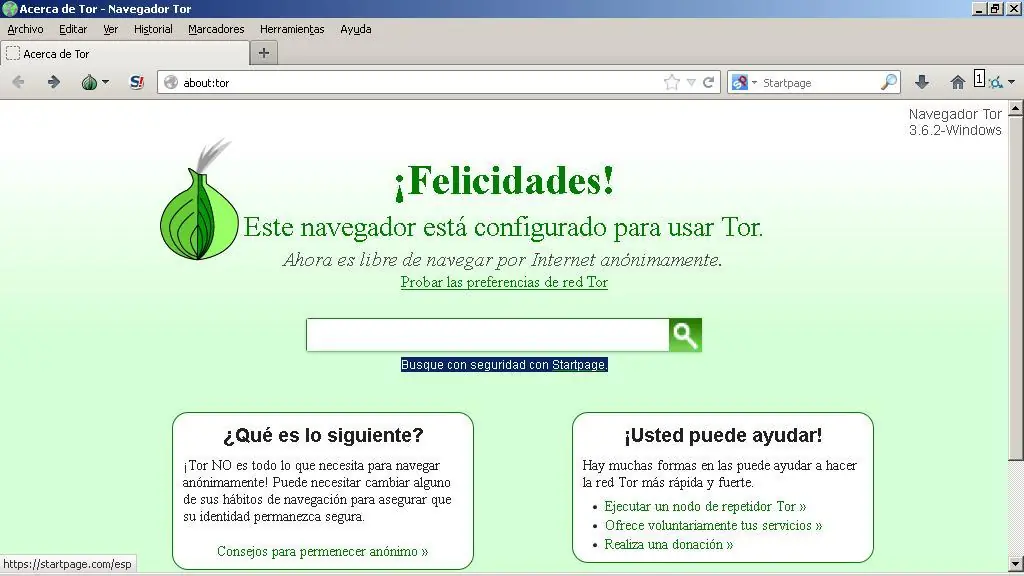Click the vertical scrollbar up arrow
The image size is (1024, 576).
point(1016,108)
